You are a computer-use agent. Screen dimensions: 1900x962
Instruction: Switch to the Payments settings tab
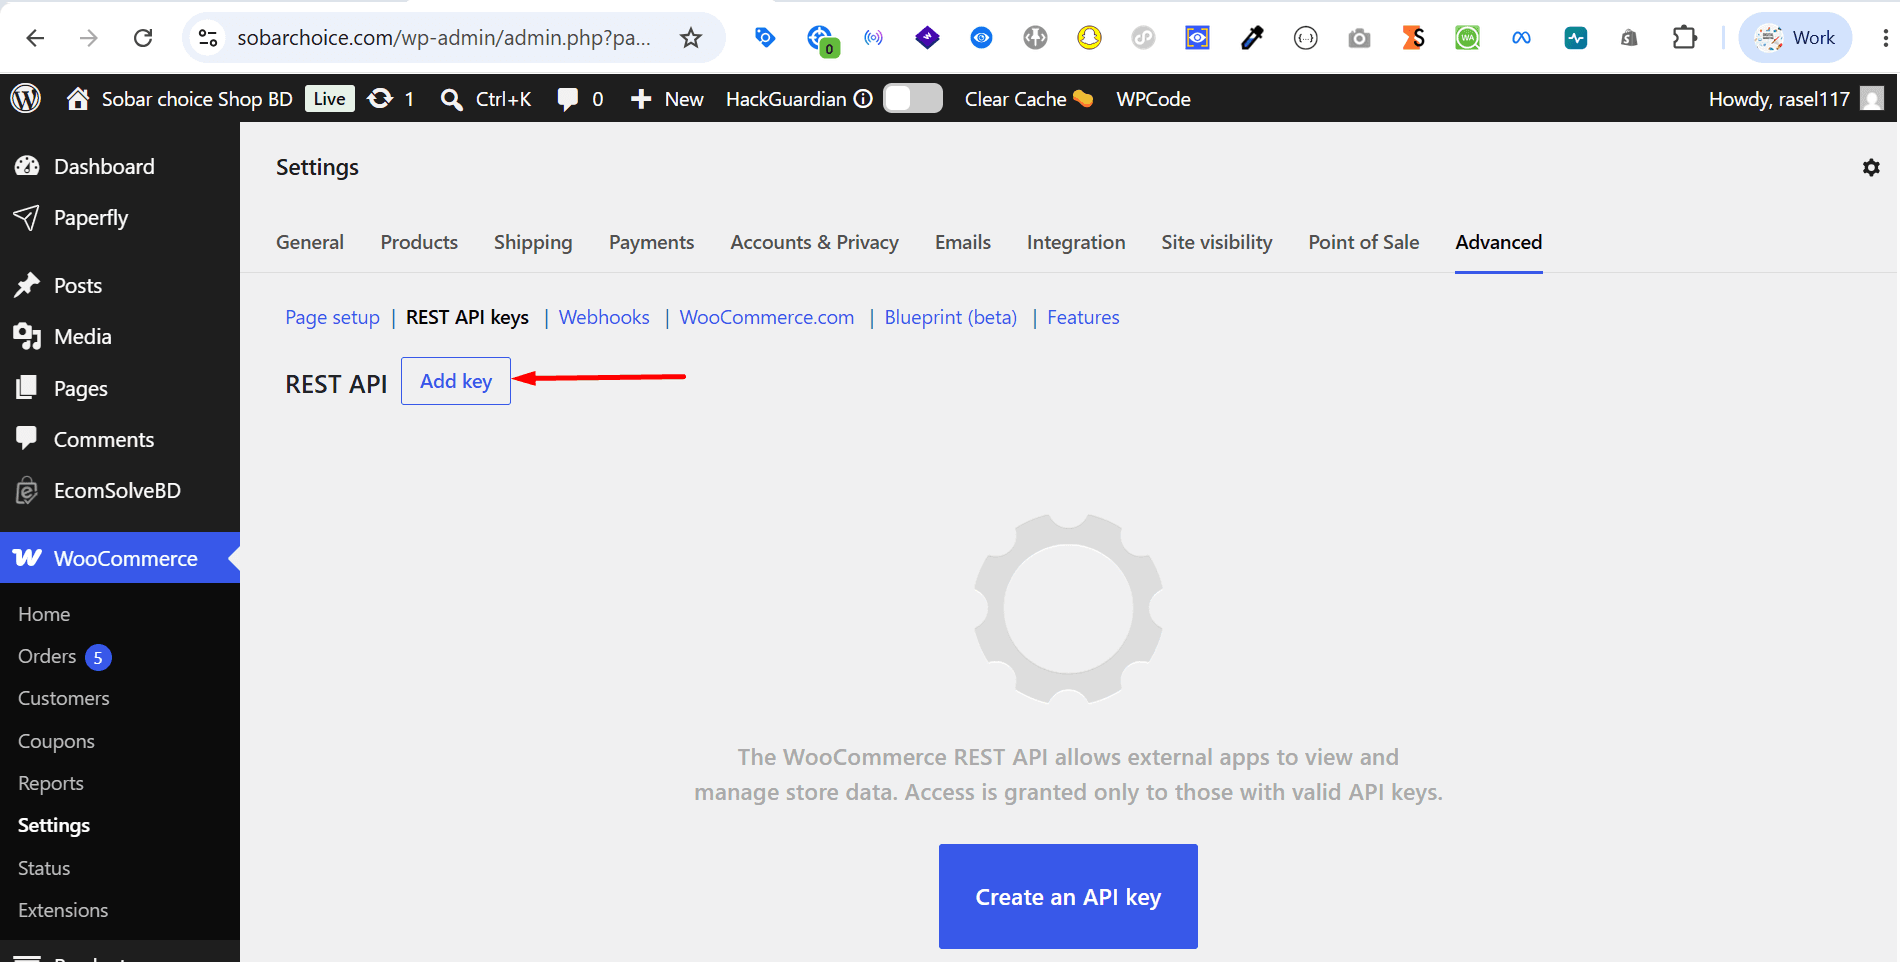coord(651,242)
